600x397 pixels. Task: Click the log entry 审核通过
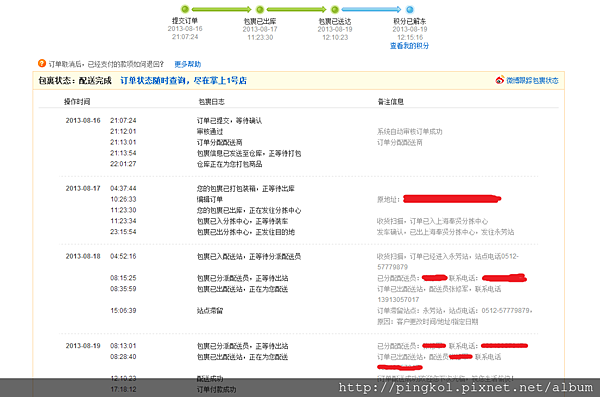210,131
